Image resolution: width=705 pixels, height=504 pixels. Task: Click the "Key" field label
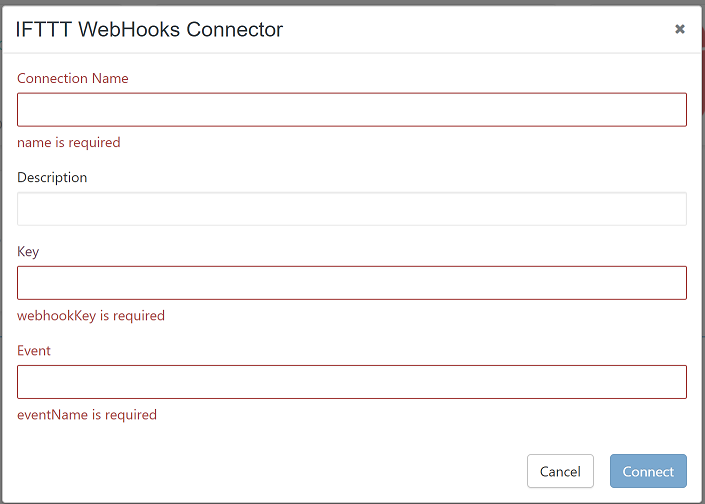coord(28,251)
